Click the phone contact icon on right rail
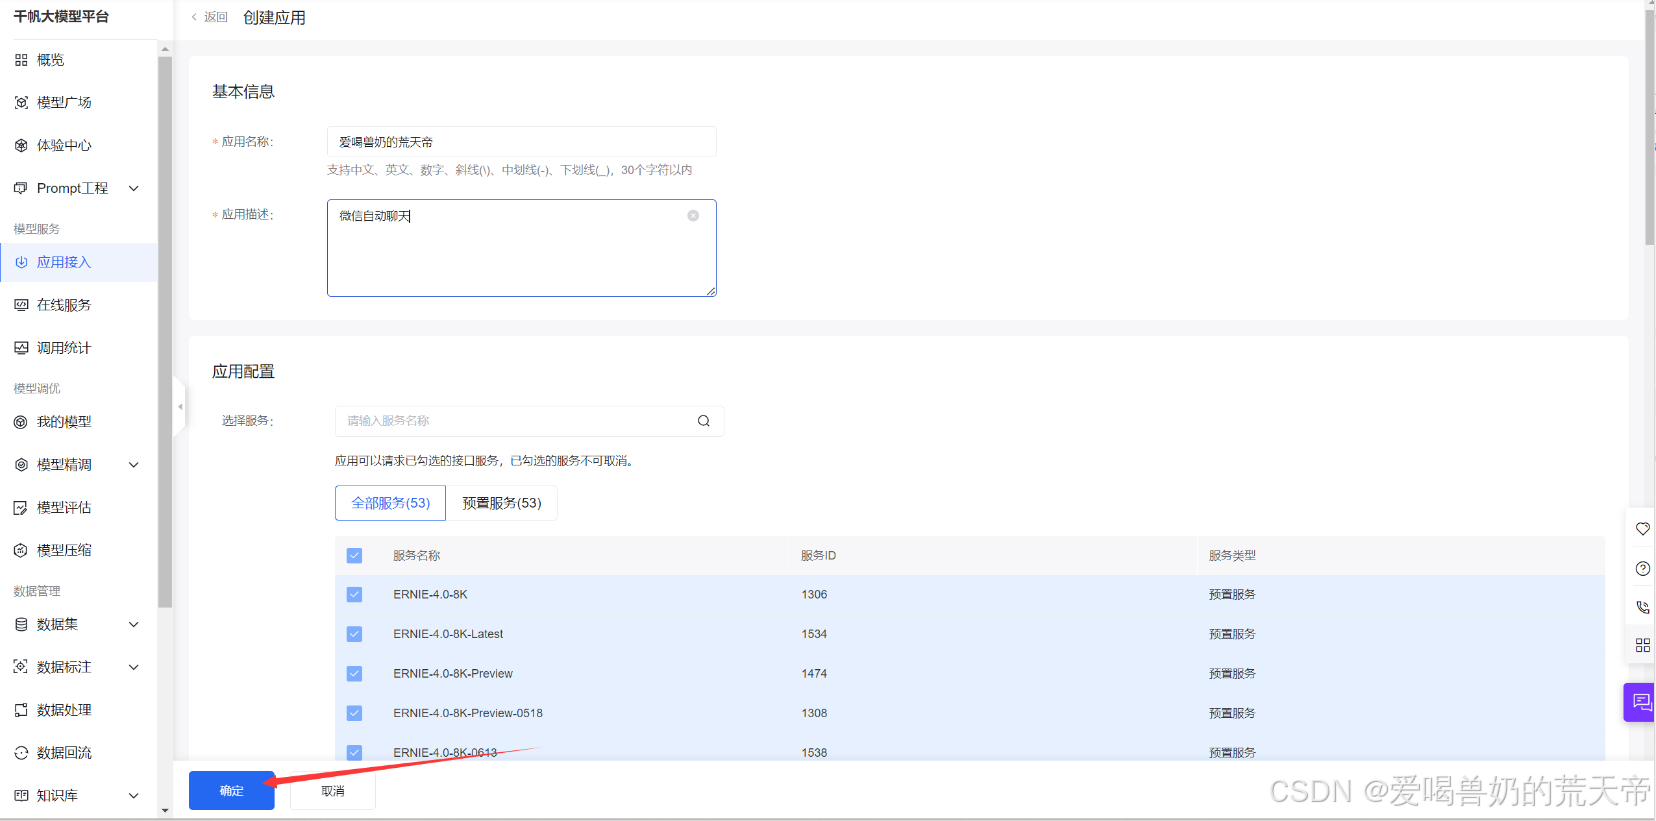 click(1642, 607)
